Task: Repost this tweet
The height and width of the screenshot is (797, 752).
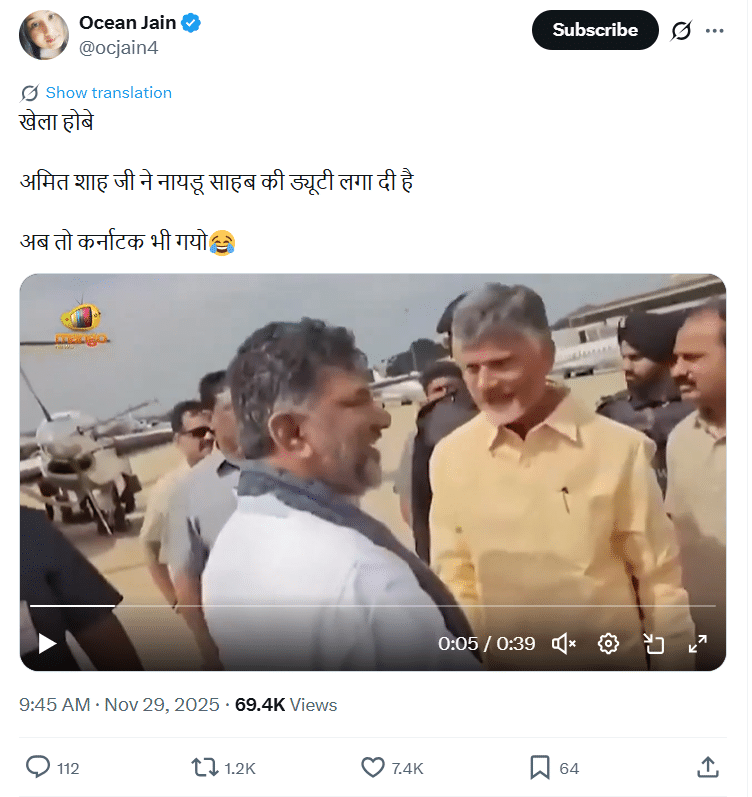Action: tap(203, 767)
